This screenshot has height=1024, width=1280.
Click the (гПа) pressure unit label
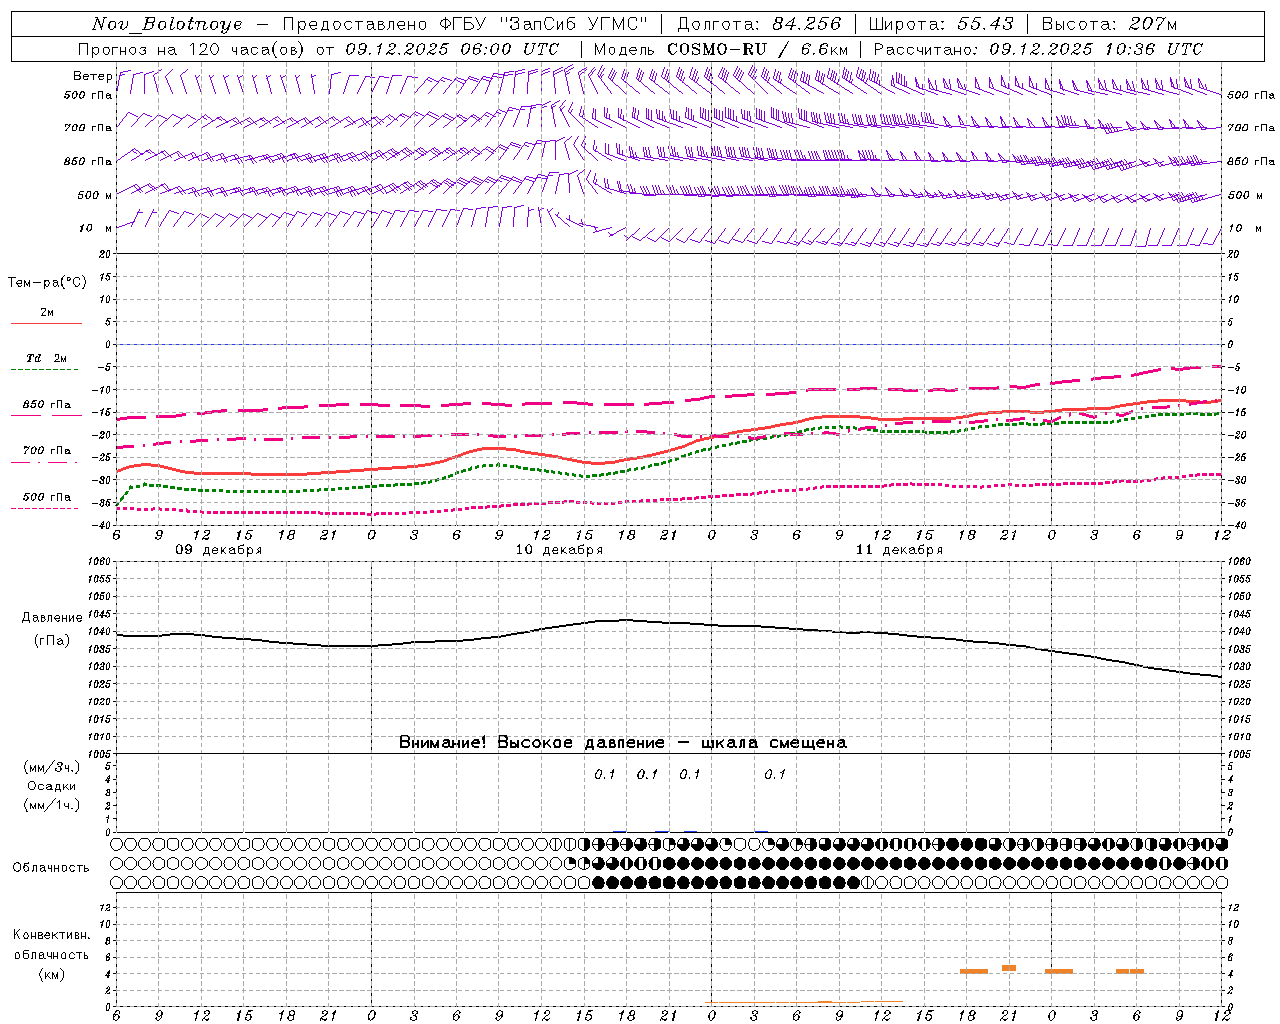click(52, 640)
